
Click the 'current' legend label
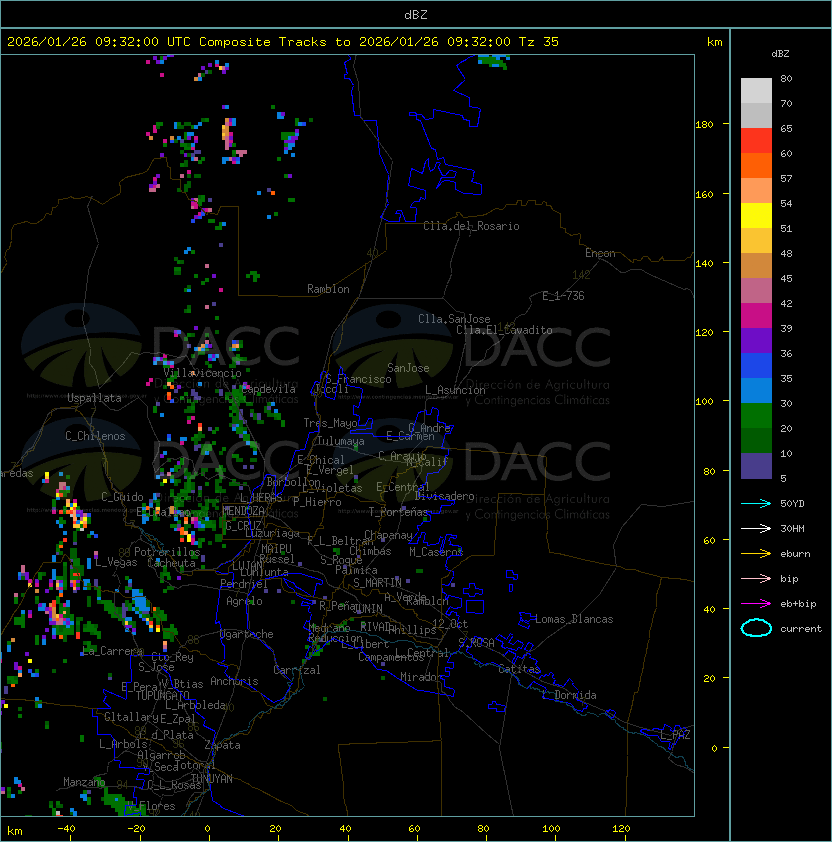pos(801,629)
